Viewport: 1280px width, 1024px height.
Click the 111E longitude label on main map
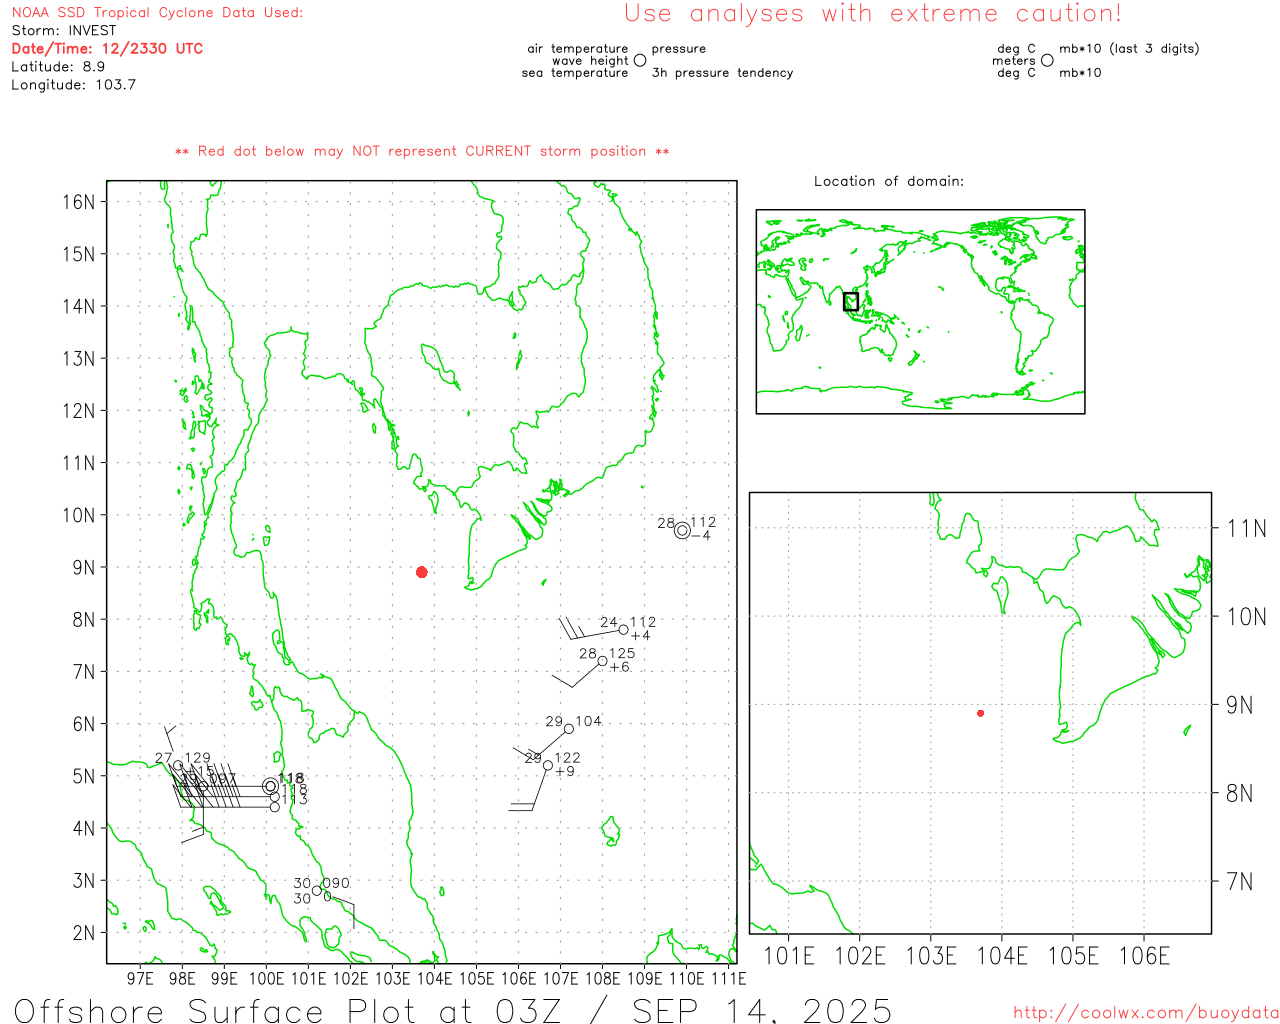(728, 978)
